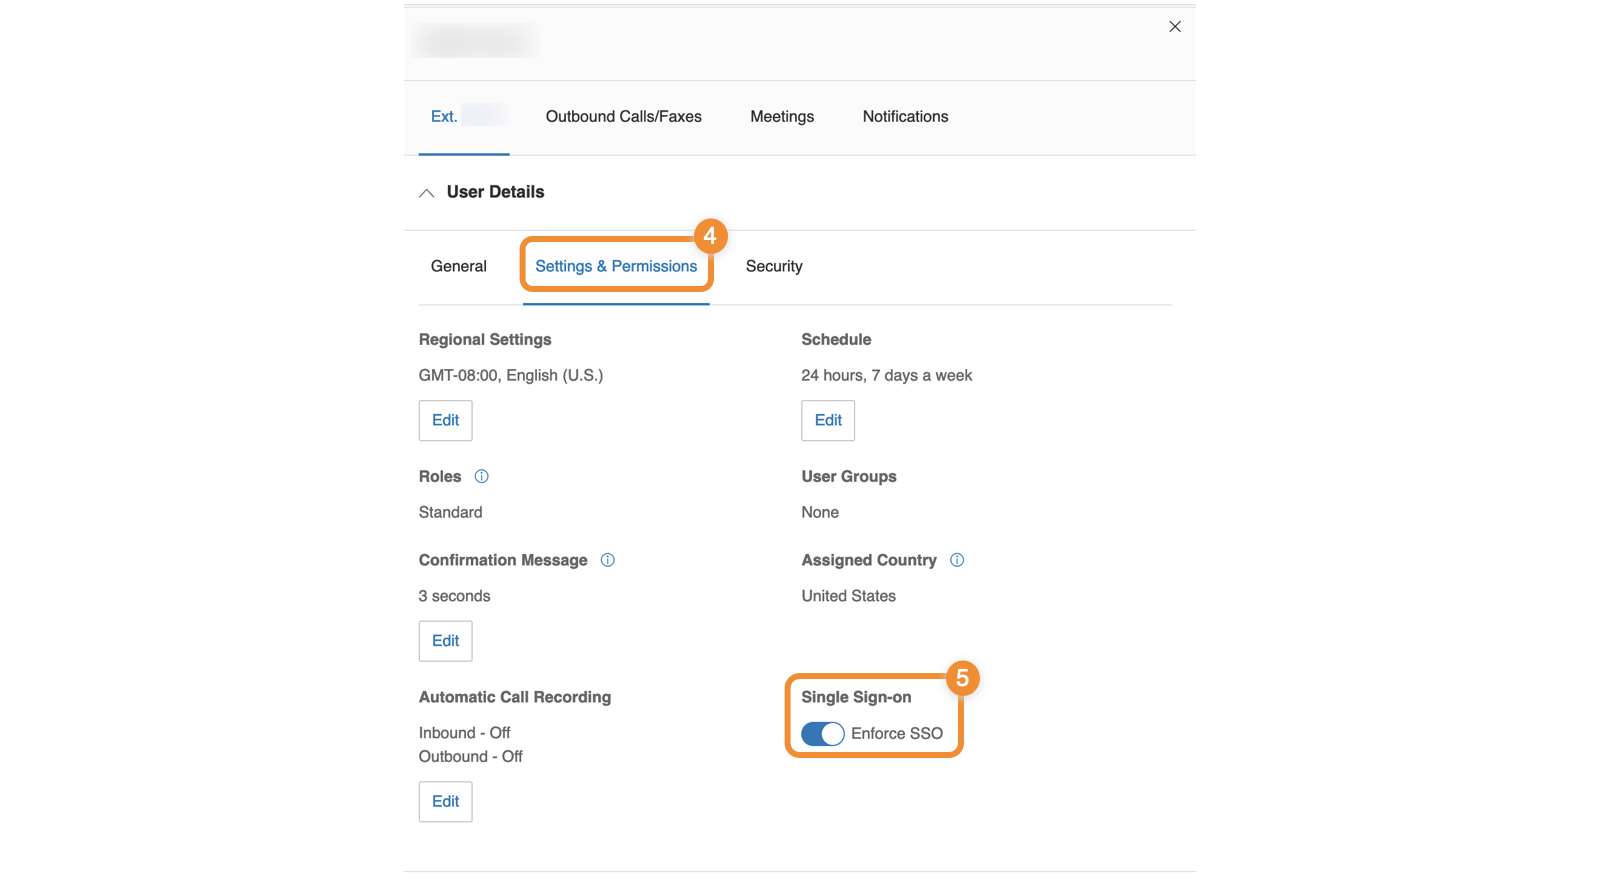The height and width of the screenshot is (880, 1600).
Task: Edit the Regional Settings
Action: (445, 421)
